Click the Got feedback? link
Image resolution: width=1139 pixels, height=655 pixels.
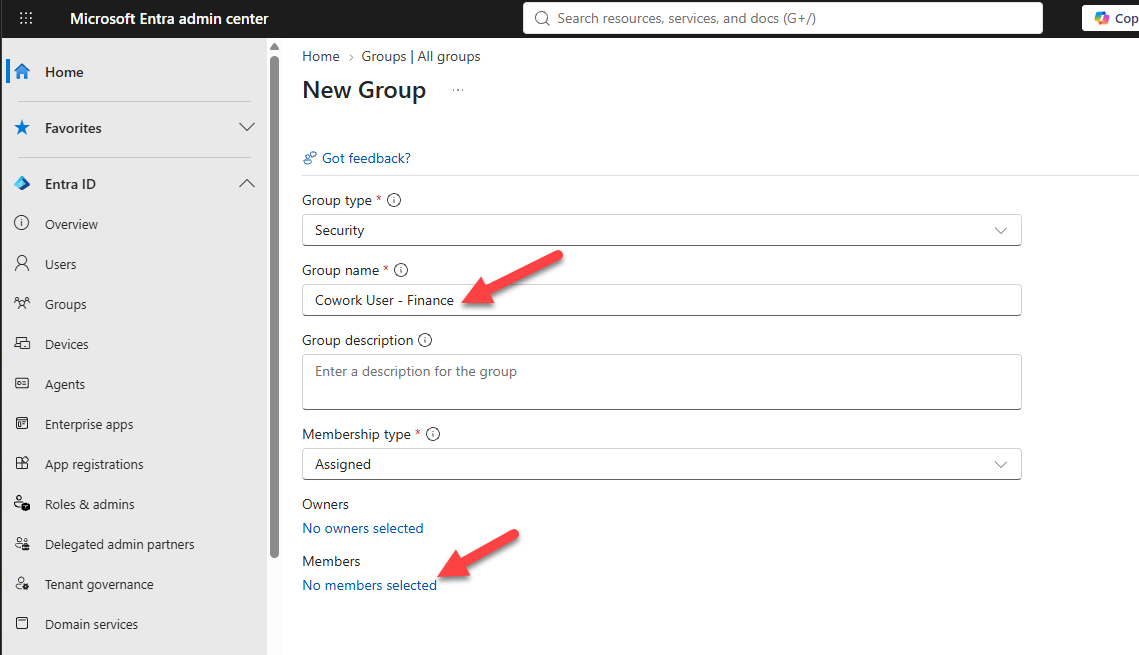[366, 158]
